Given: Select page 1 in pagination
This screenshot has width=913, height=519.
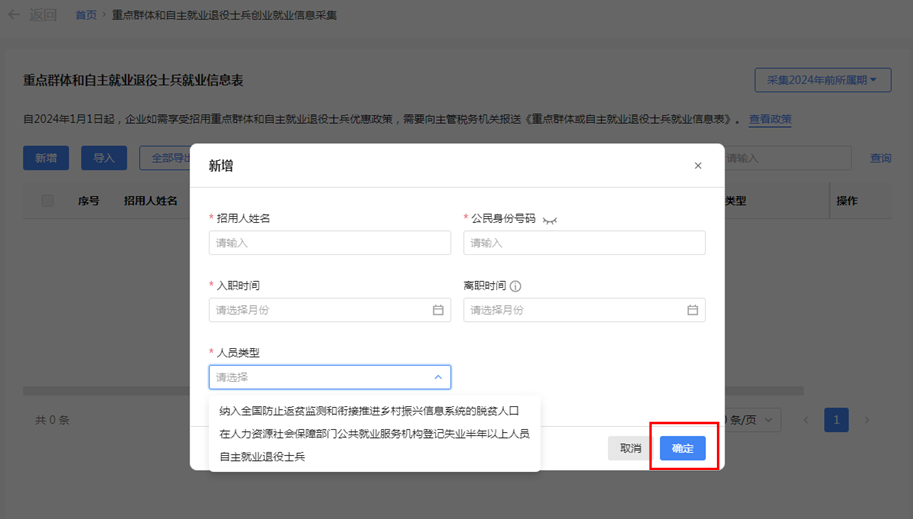Looking at the screenshot, I should 836,420.
